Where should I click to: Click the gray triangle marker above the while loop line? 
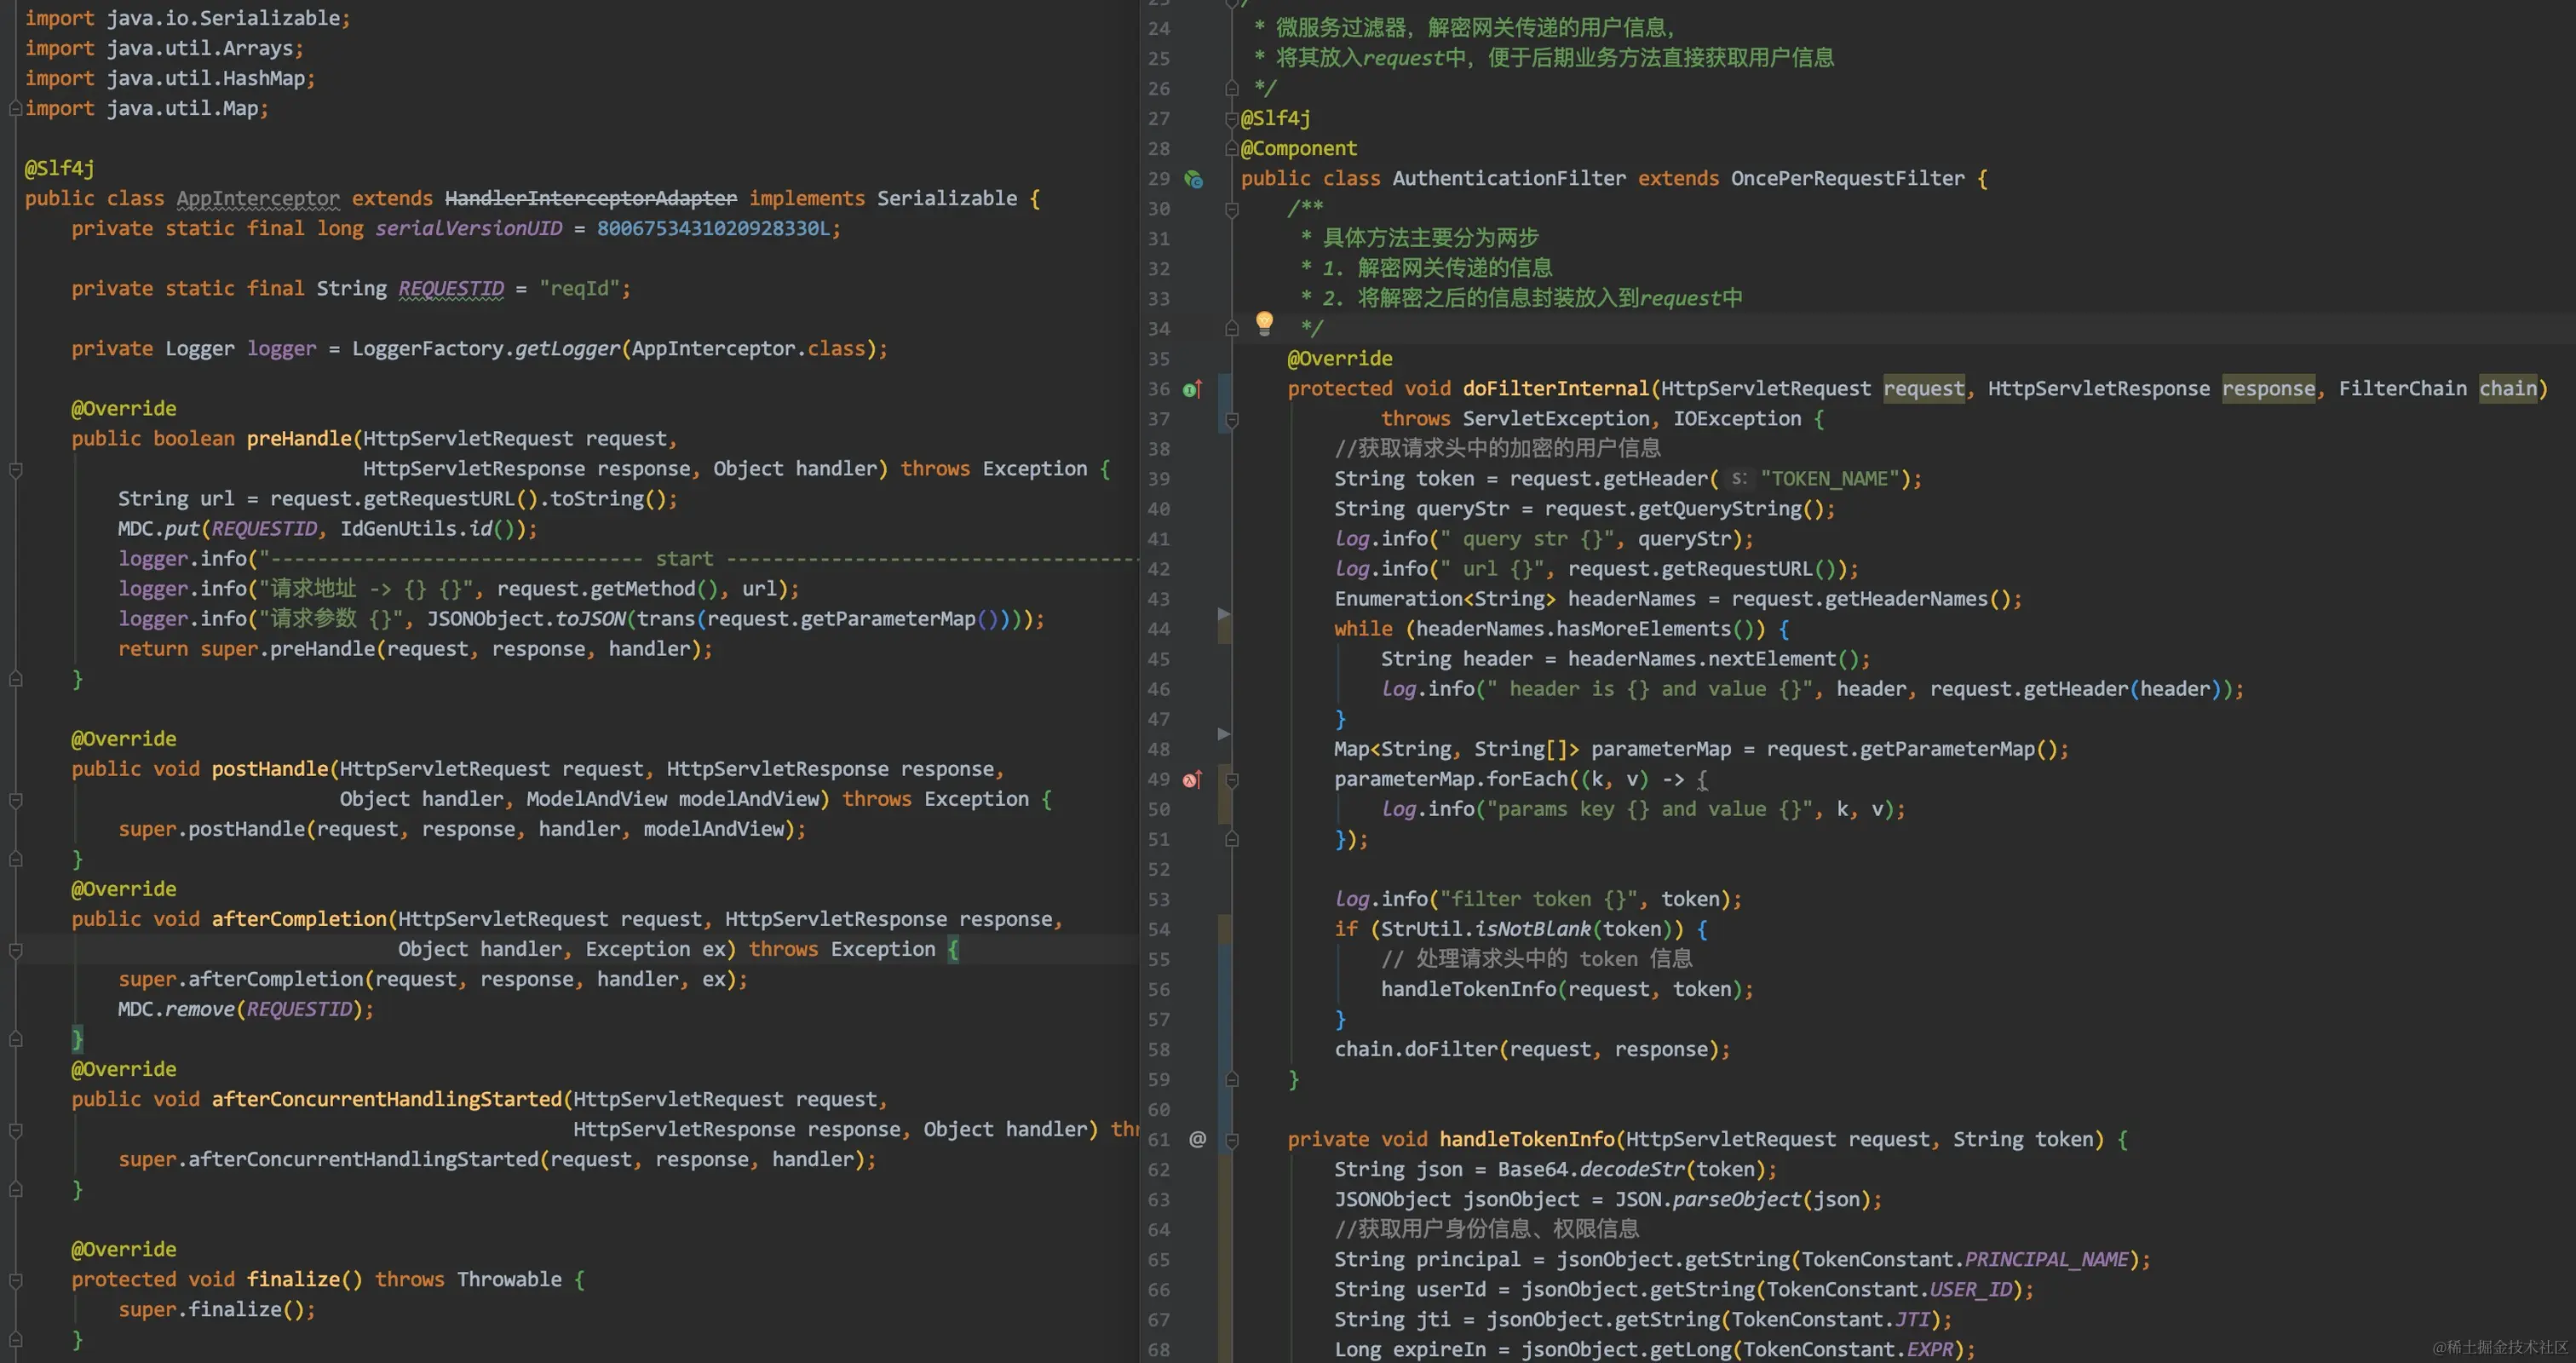coord(1224,613)
